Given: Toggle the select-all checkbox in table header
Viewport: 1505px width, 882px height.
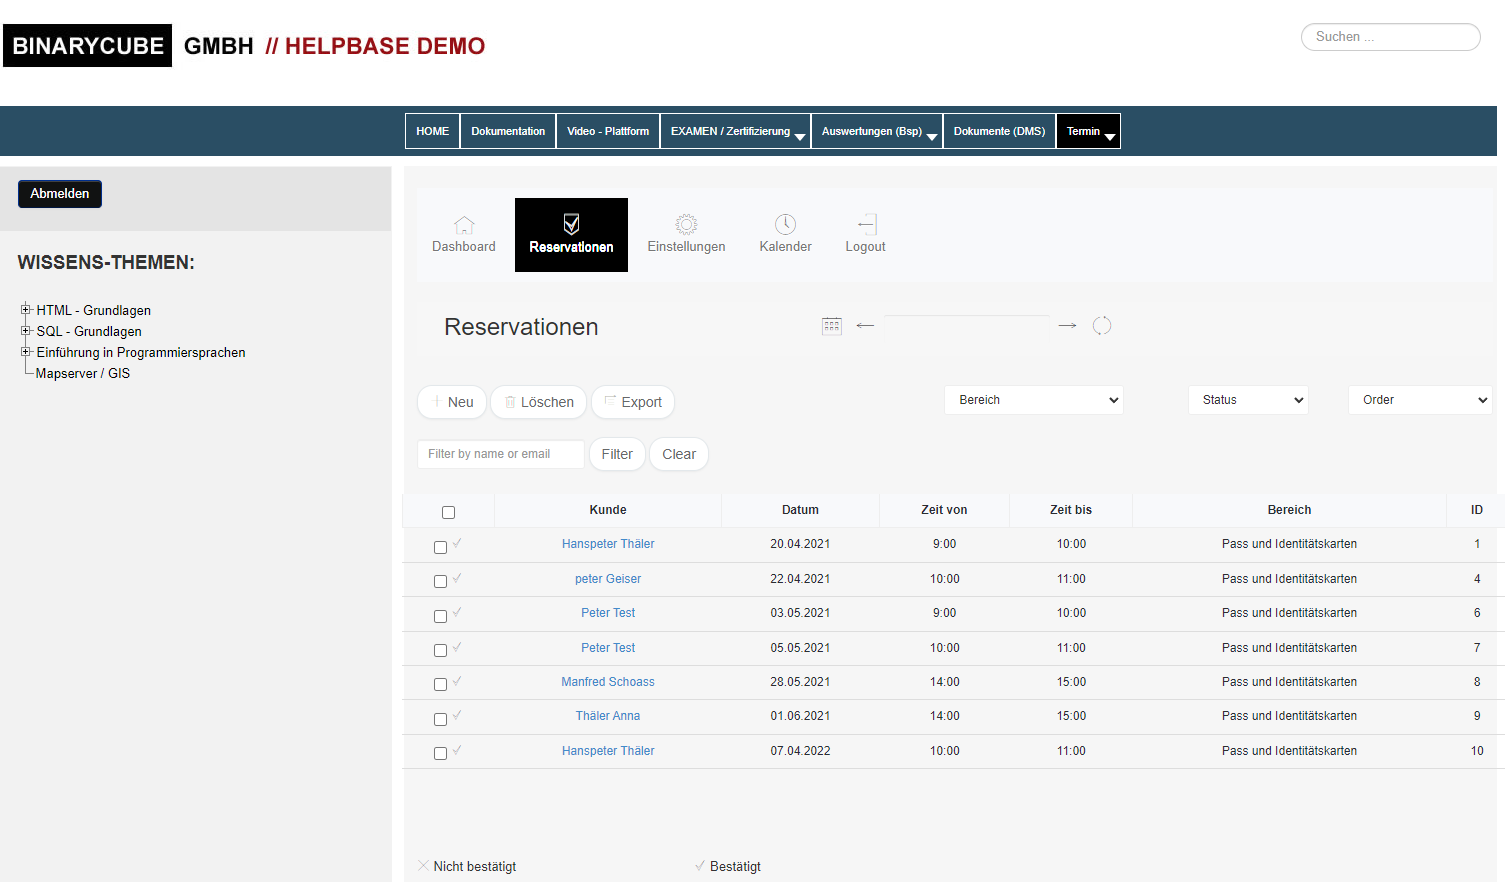Looking at the screenshot, I should (448, 512).
